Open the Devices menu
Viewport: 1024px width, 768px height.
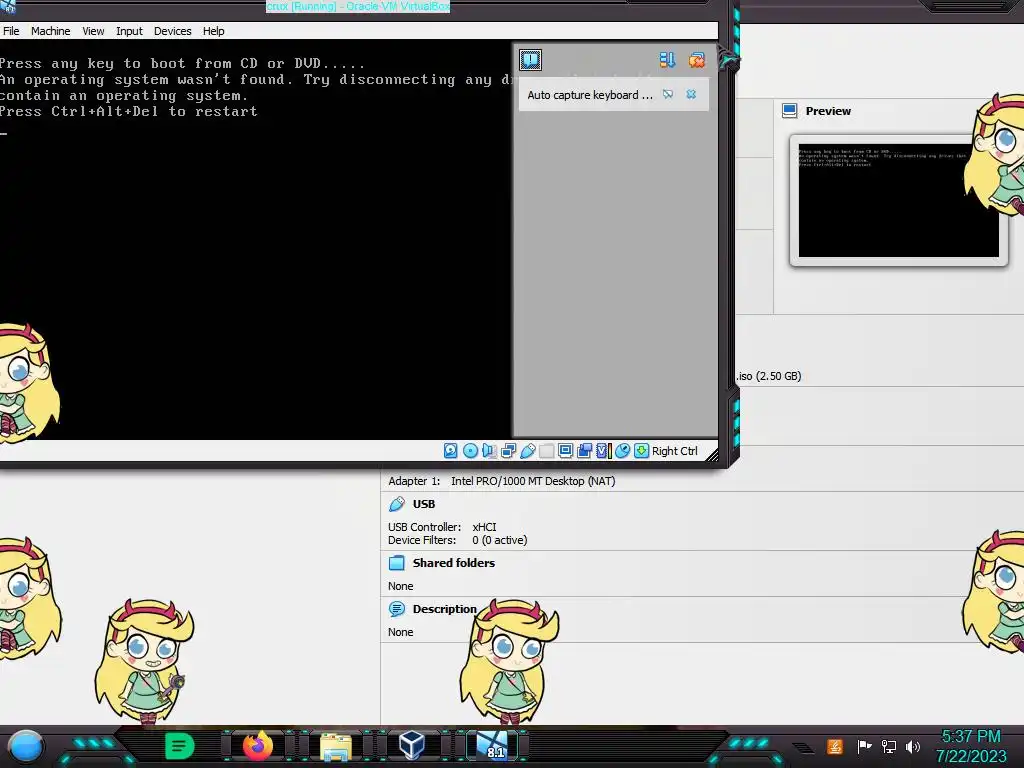pyautogui.click(x=172, y=31)
